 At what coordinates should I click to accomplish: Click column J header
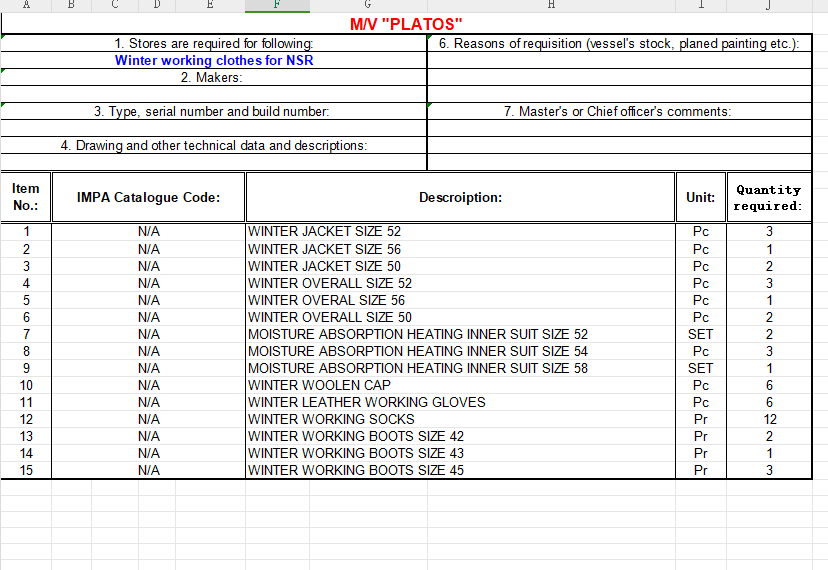coord(769,5)
